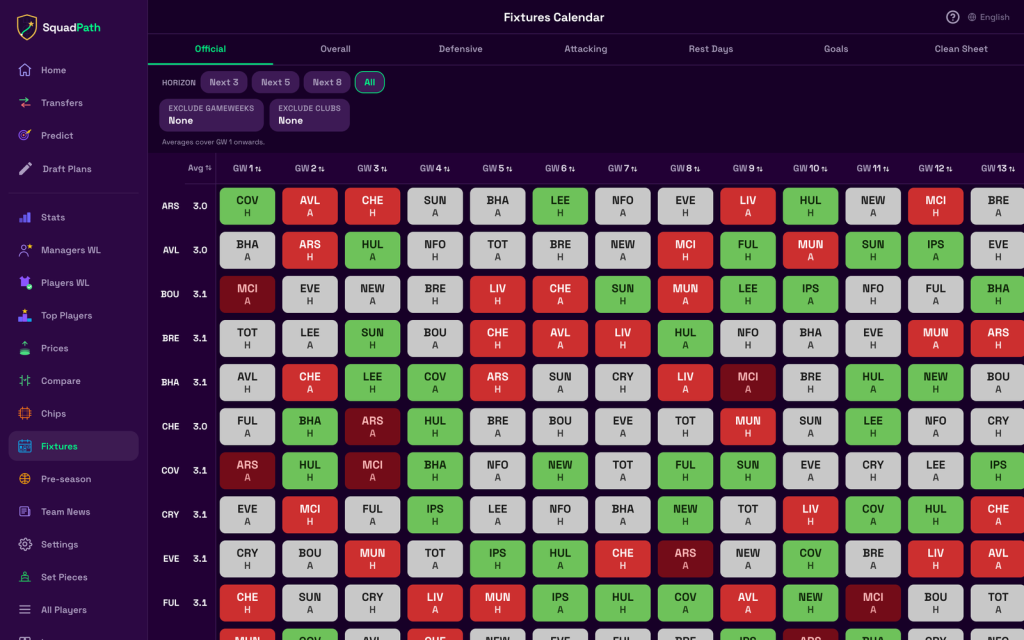
Task: Open the Transfers sidebar icon
Action: coord(25,103)
